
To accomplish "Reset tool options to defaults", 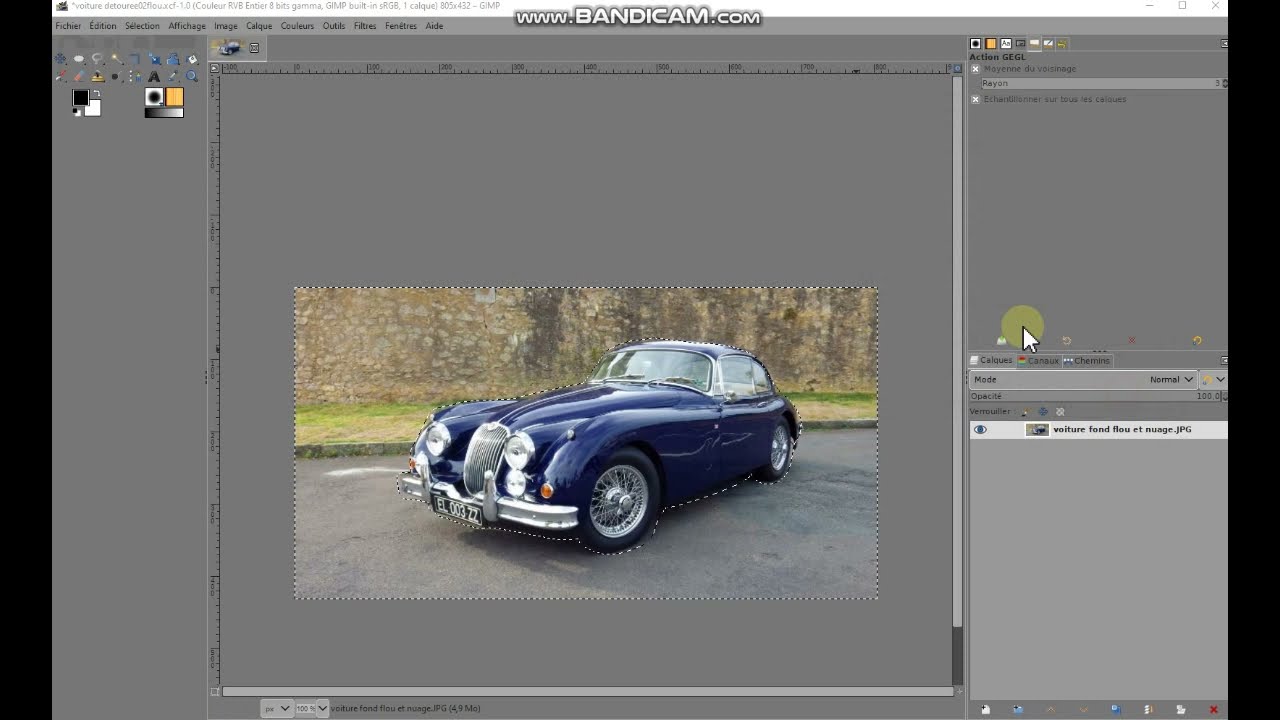I will tap(1197, 340).
